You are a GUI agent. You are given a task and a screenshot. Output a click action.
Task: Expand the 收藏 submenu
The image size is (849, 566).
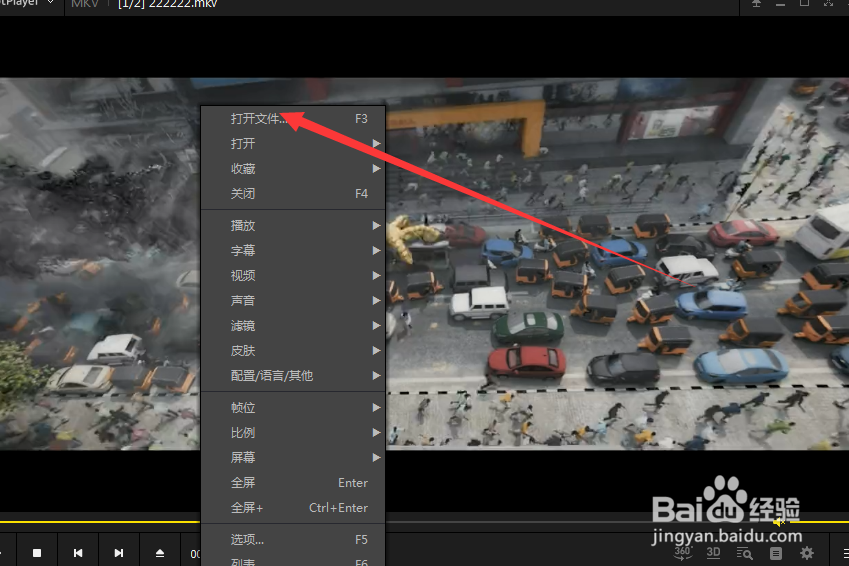(292, 168)
